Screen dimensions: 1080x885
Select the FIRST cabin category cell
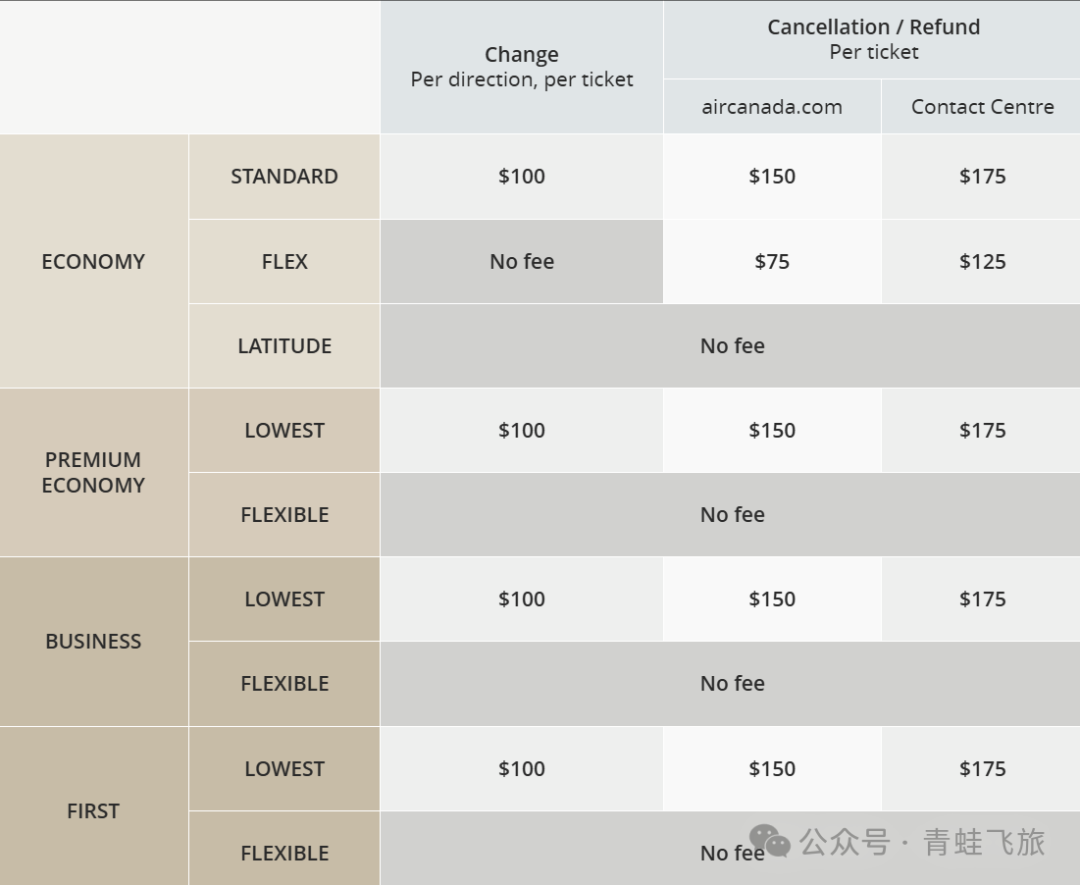point(93,811)
